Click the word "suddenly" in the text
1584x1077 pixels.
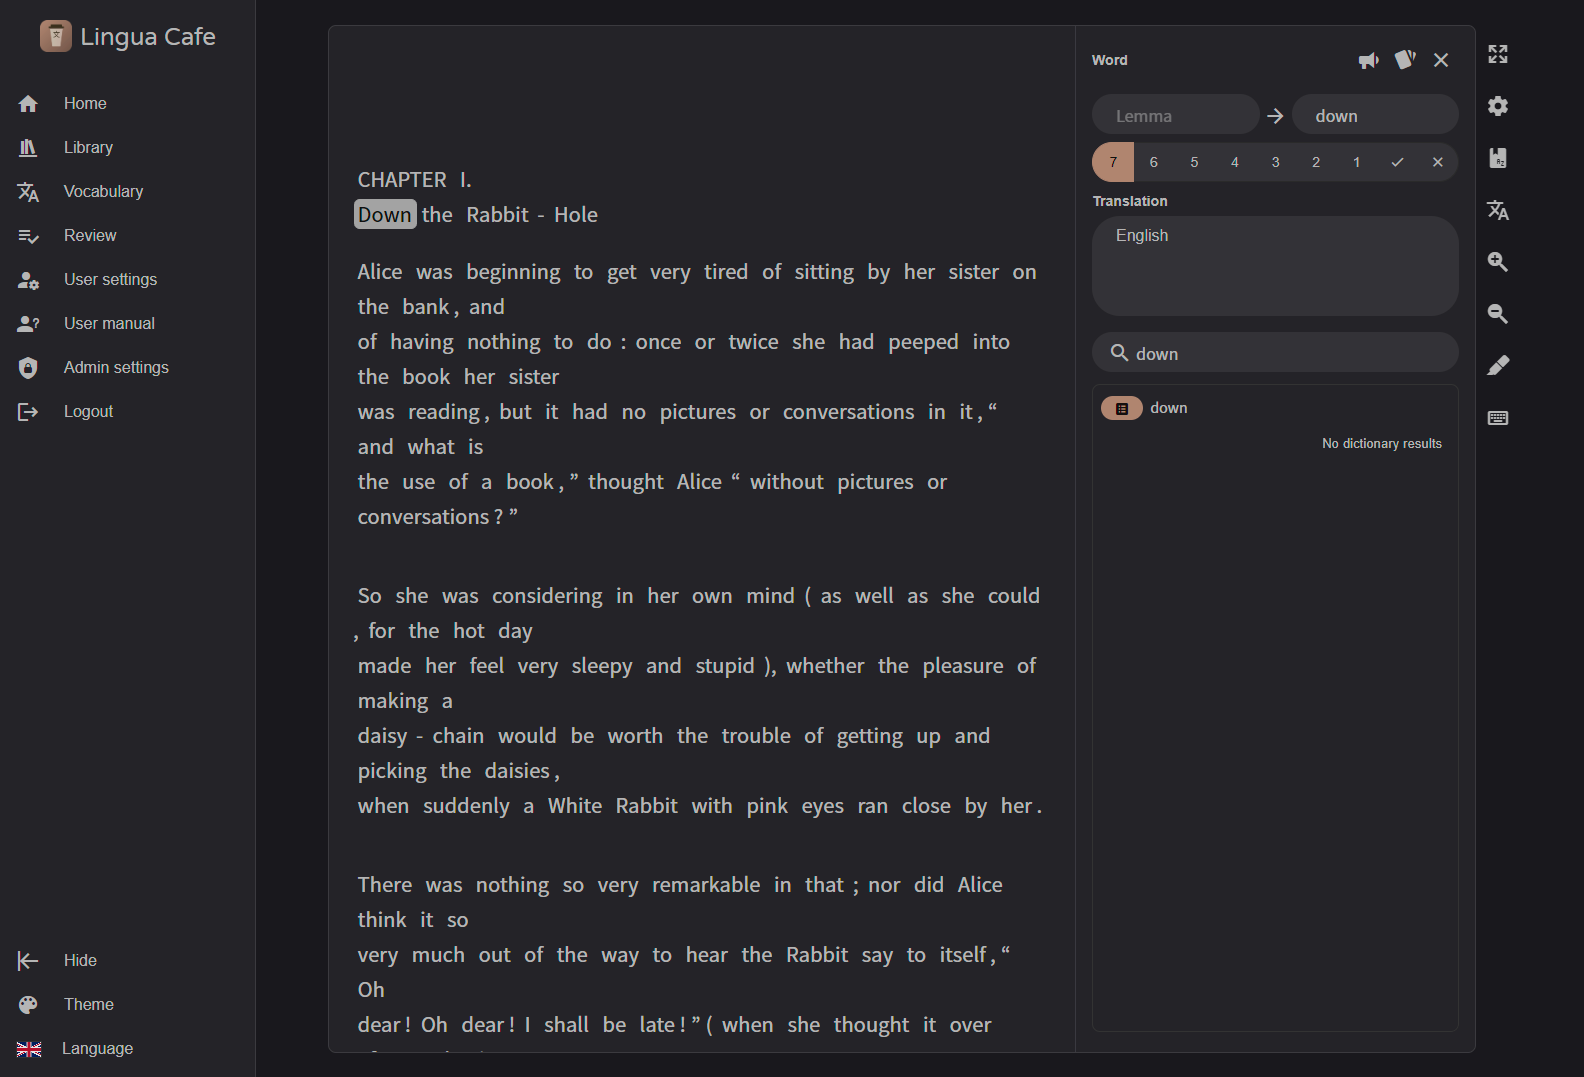[466, 806]
